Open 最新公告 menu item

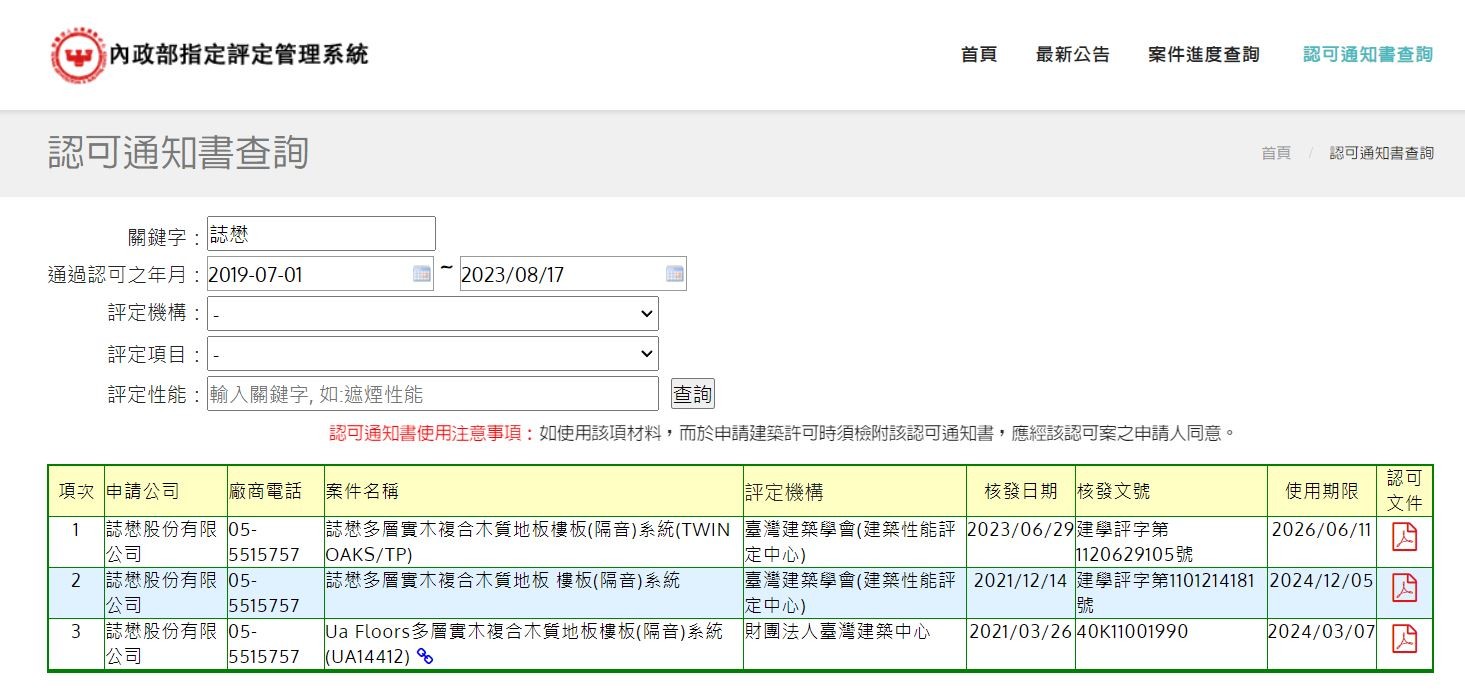pos(1072,55)
